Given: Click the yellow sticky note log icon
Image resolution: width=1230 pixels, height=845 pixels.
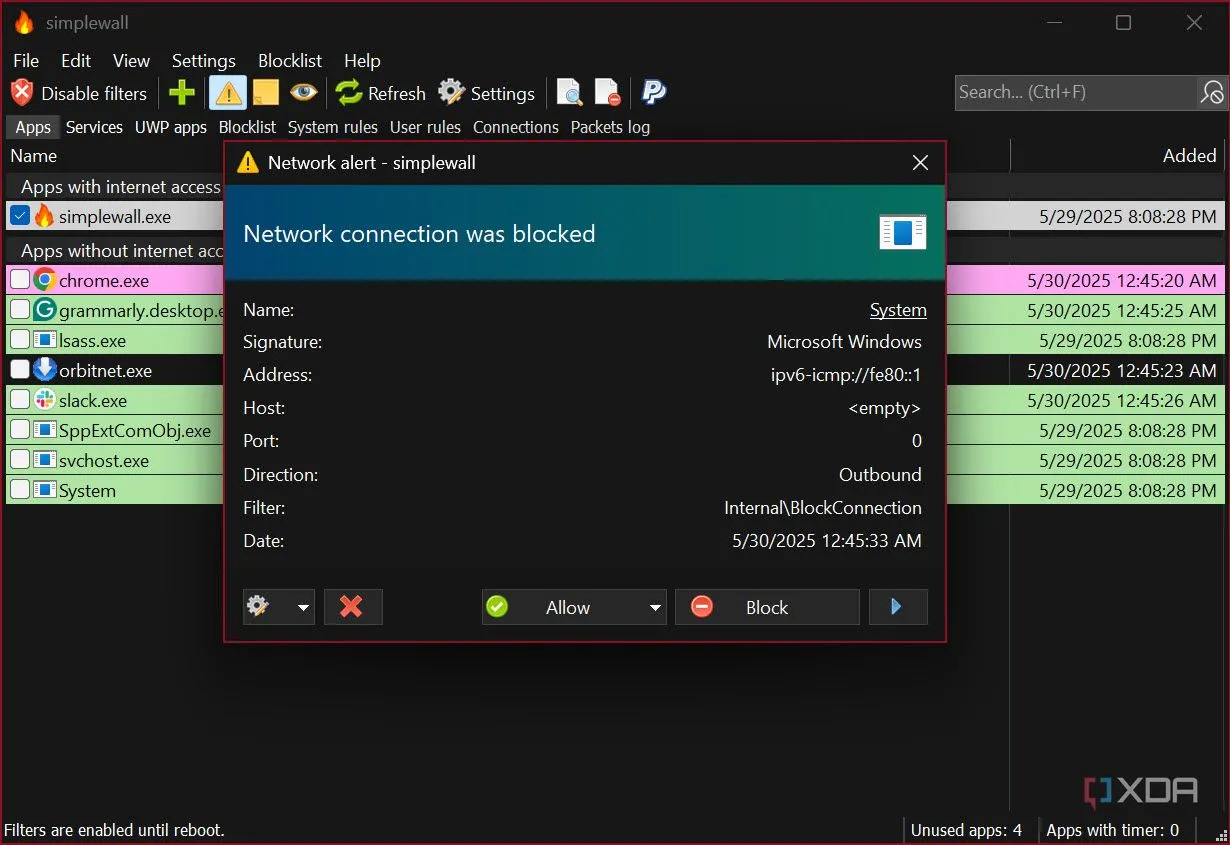Looking at the screenshot, I should tap(265, 93).
